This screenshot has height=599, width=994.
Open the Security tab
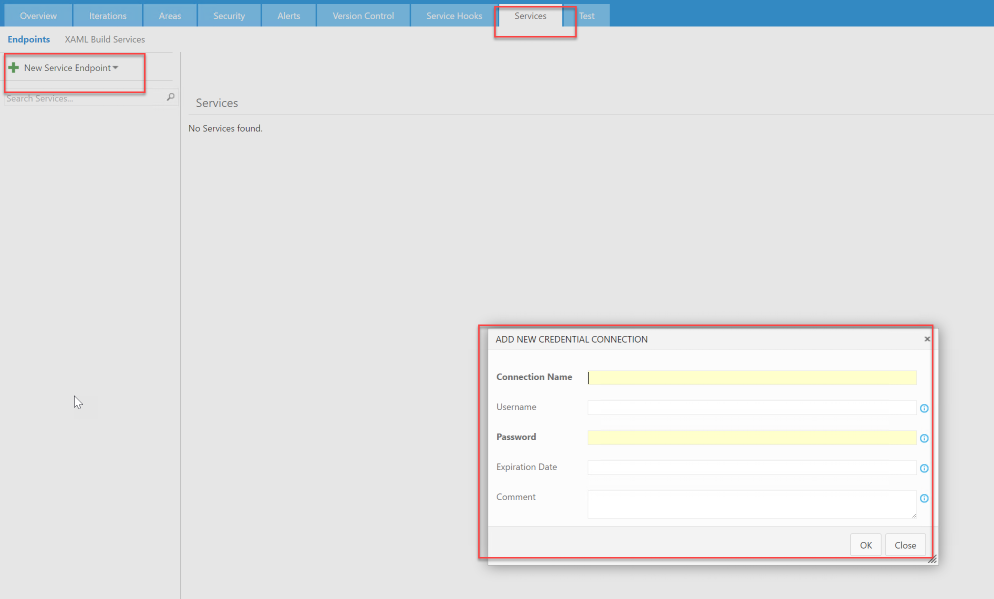[x=229, y=15]
